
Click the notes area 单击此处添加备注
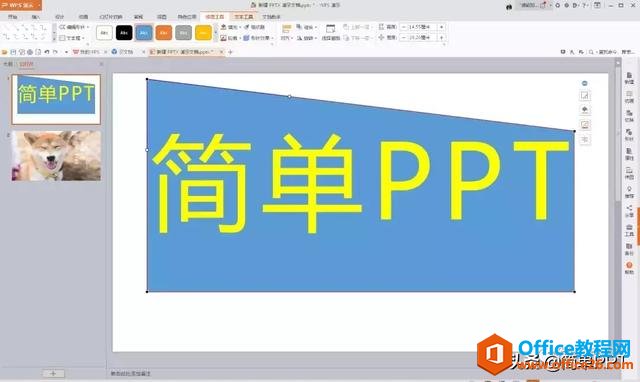pyautogui.click(x=131, y=373)
